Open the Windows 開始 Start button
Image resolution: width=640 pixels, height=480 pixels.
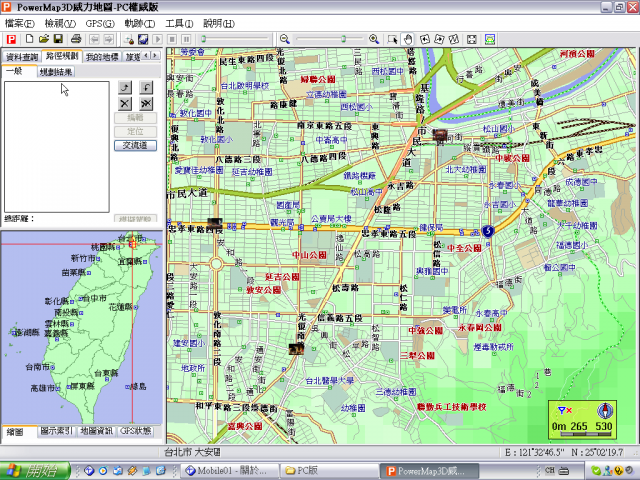tap(34, 471)
